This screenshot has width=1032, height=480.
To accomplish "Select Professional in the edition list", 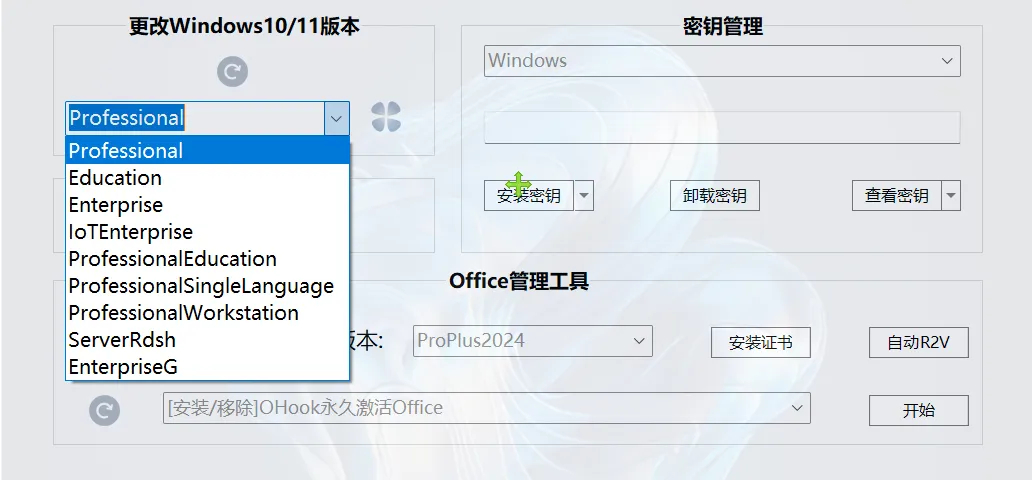I will 207,151.
